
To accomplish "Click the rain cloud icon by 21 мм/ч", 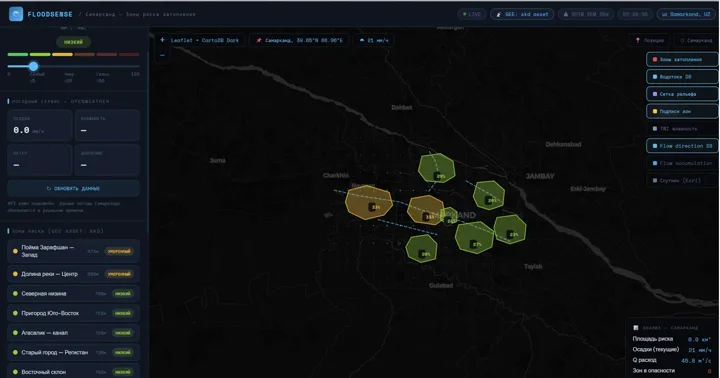I will coord(362,40).
